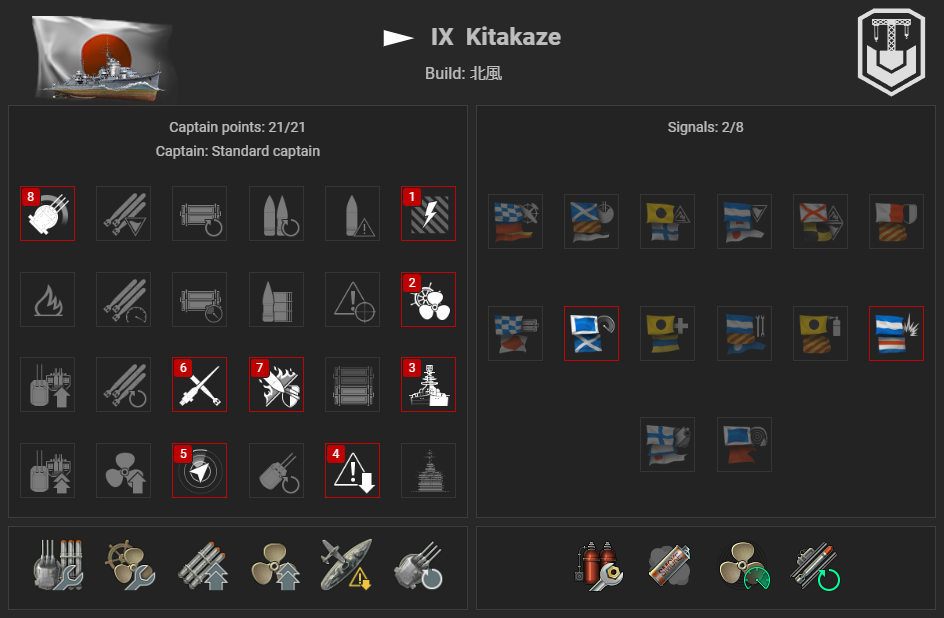Click the shield logo at top right
Viewport: 944px width, 618px height.
click(891, 52)
